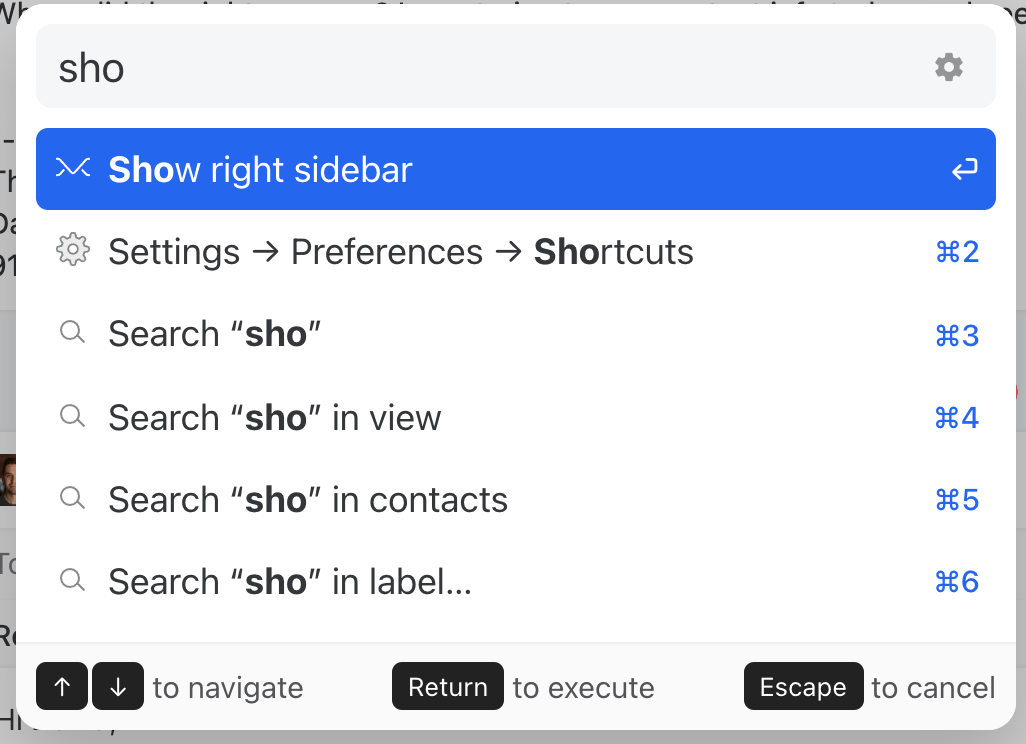Image resolution: width=1026 pixels, height=744 pixels.
Task: Open Settings → Preferences → Shortcuts
Action: 400,252
